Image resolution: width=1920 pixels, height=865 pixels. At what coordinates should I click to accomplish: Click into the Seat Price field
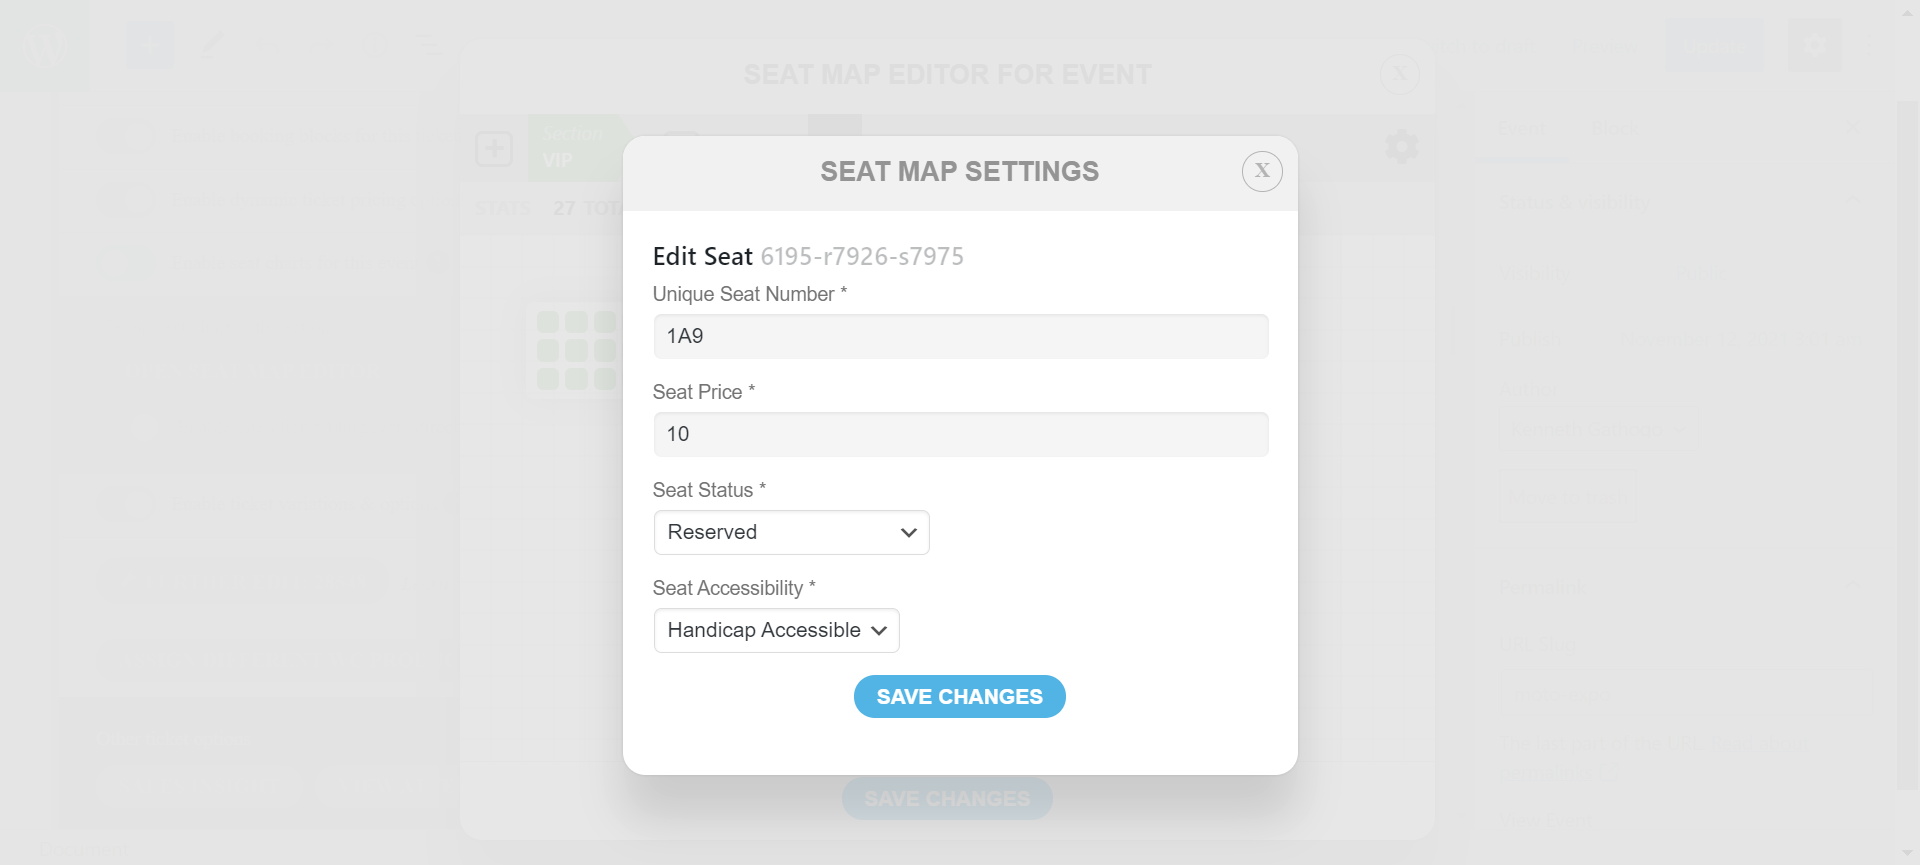point(961,434)
